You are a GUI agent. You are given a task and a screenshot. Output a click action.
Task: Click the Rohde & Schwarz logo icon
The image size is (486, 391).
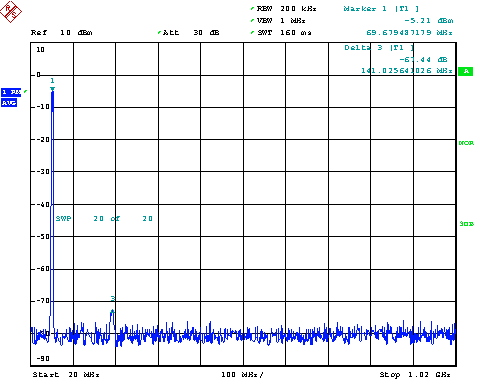click(11, 11)
